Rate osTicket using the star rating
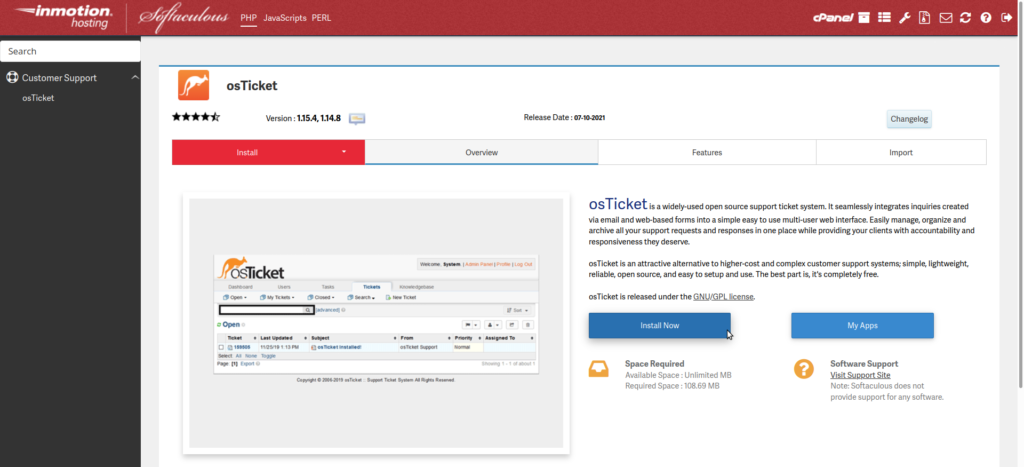This screenshot has height=467, width=1024. point(195,117)
